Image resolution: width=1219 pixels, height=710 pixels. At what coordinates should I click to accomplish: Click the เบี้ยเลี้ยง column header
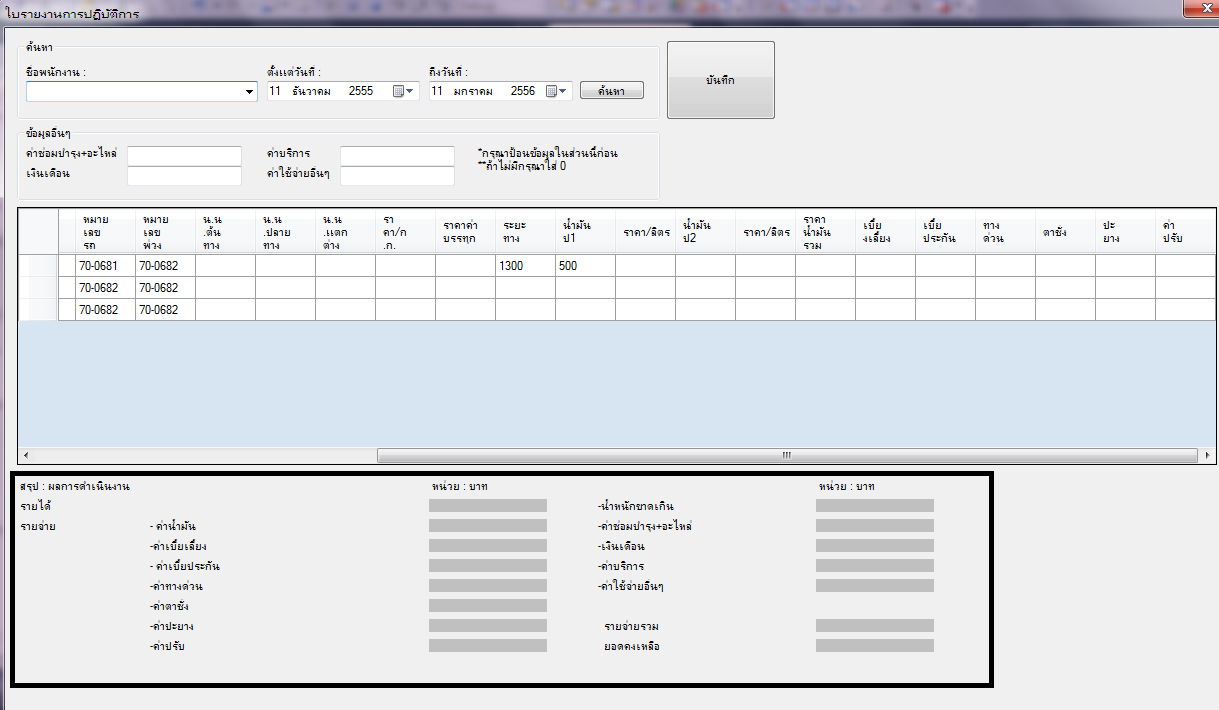885,231
